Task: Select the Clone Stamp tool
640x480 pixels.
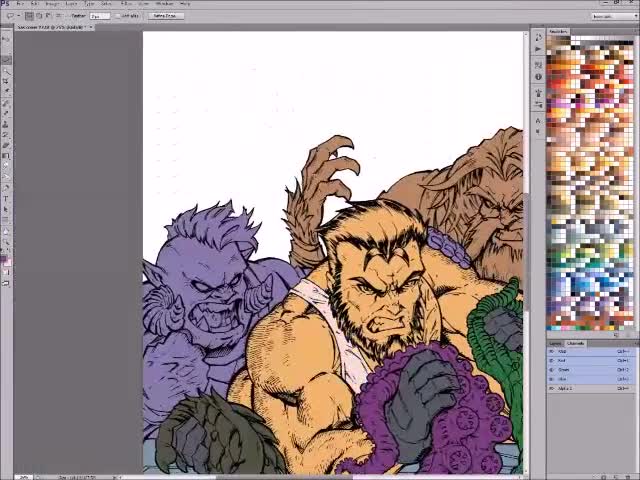Action: (x=6, y=124)
